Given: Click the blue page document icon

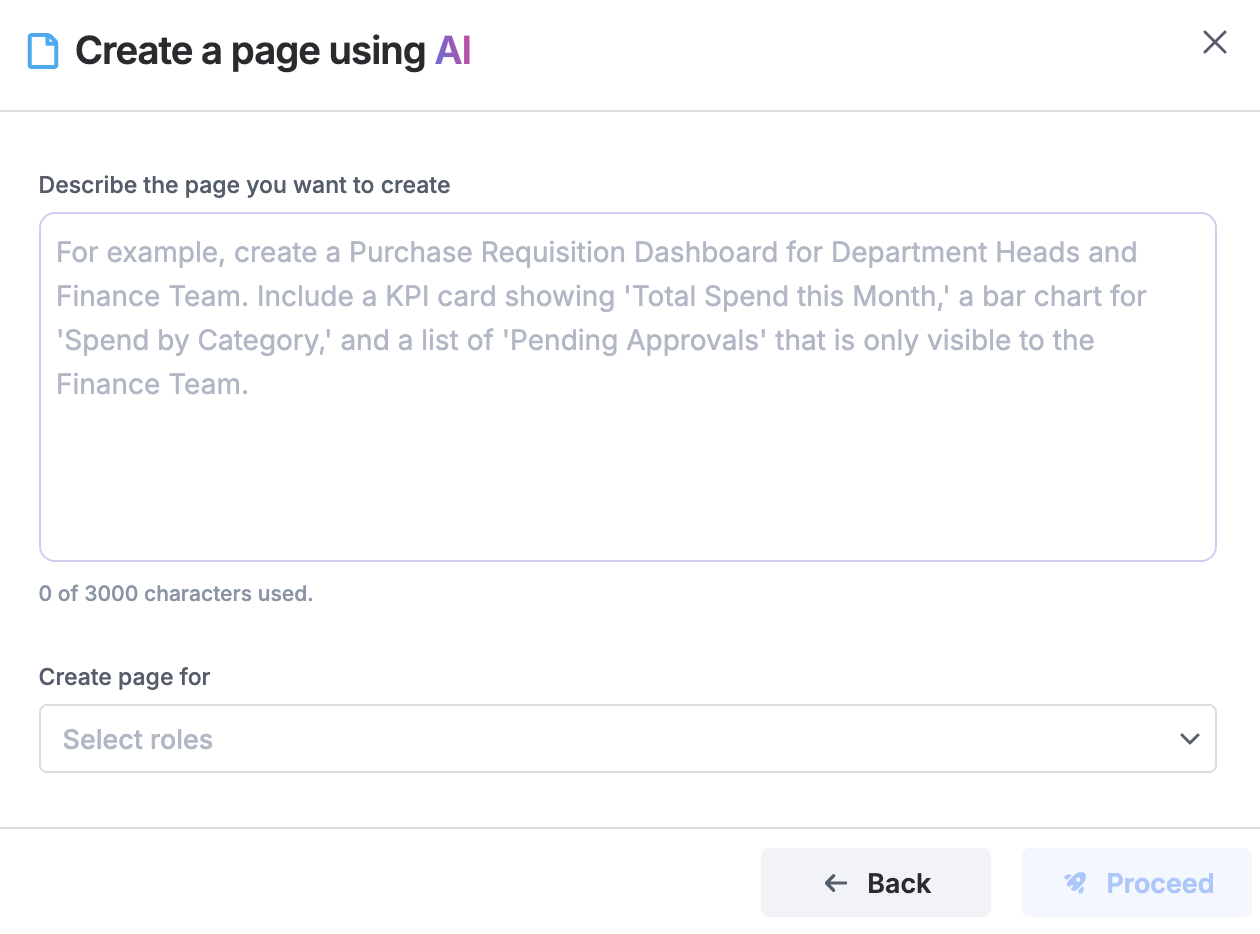Looking at the screenshot, I should 43,51.
